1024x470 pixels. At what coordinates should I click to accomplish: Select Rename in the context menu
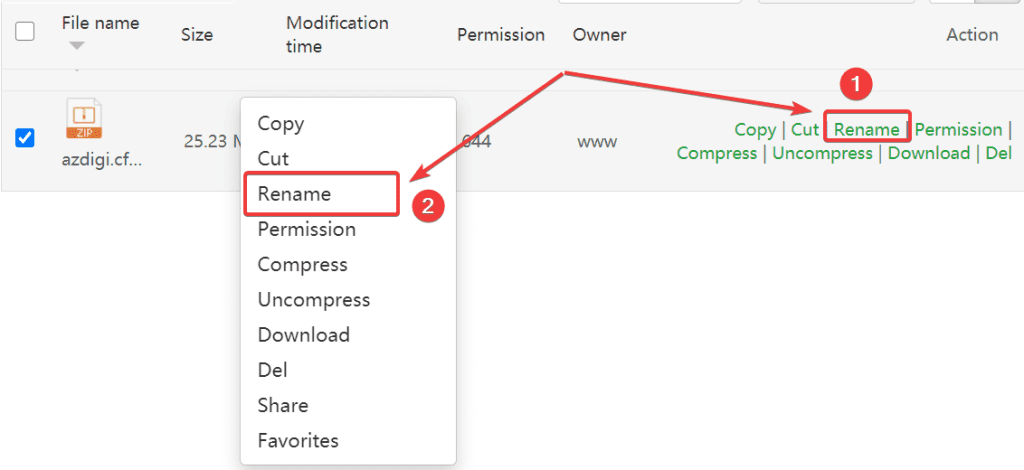tap(294, 193)
